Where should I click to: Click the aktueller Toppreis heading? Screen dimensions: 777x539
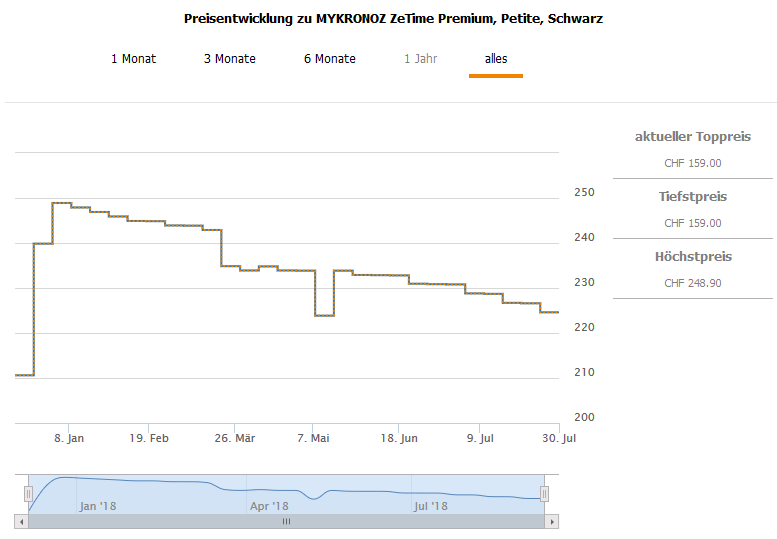(x=693, y=137)
